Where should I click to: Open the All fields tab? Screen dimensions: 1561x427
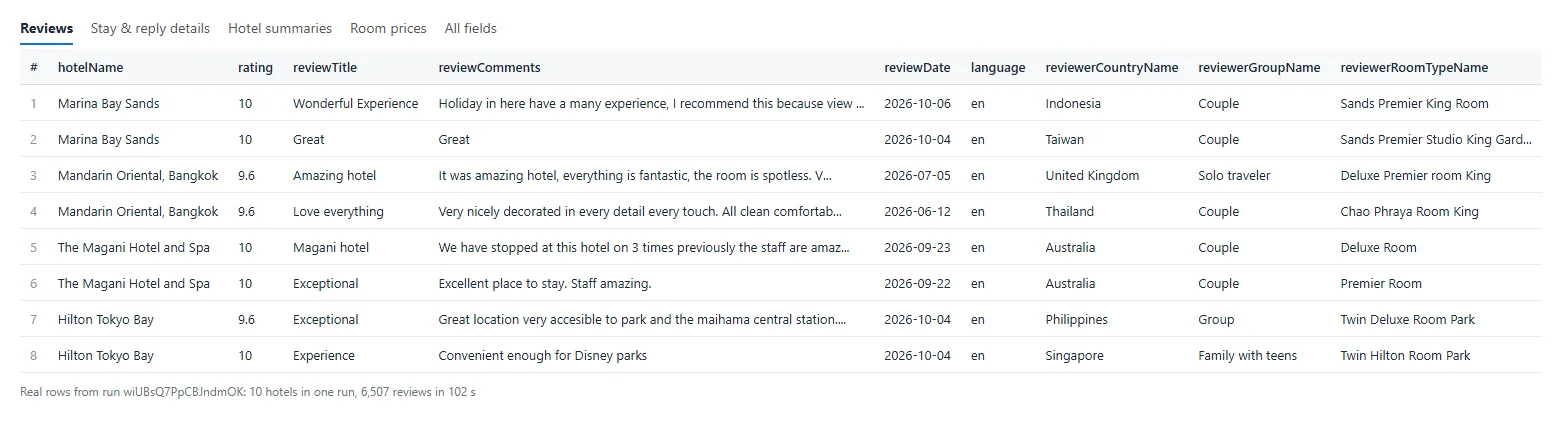(x=470, y=28)
